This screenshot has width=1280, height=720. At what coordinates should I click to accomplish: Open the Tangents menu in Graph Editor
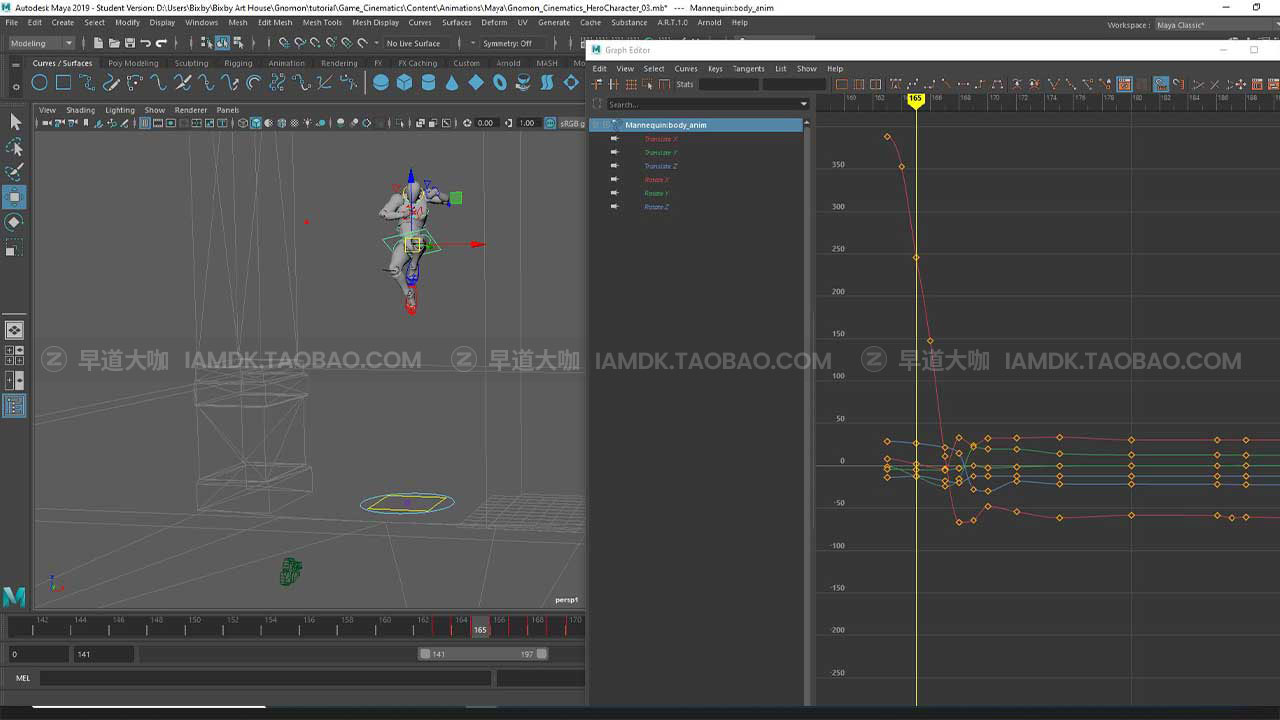[748, 69]
